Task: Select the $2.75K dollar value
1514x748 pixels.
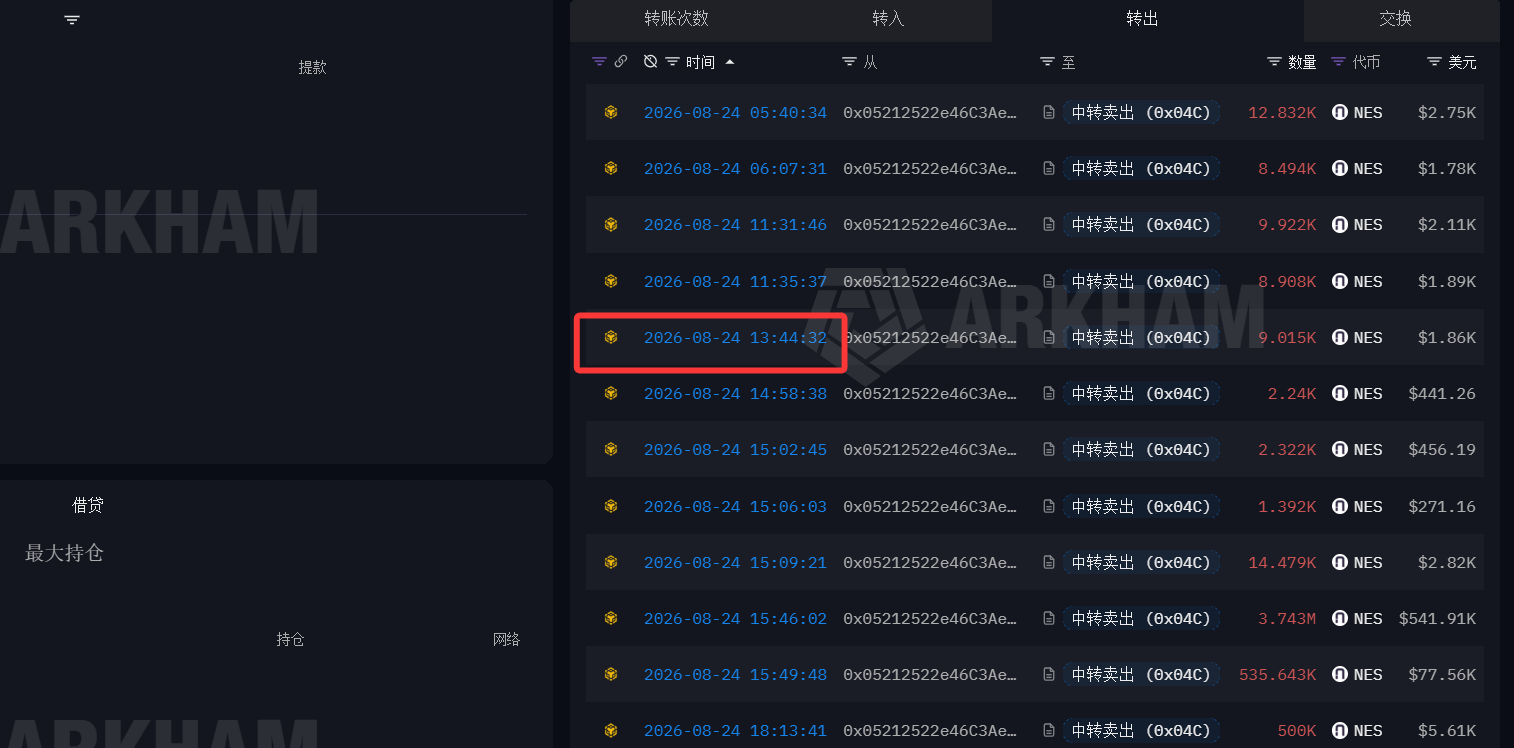Action: pos(1447,113)
